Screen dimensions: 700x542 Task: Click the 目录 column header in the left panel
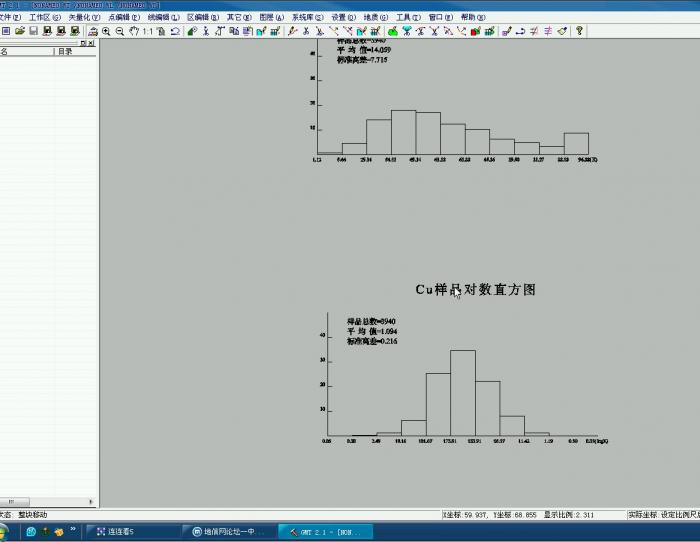66,52
